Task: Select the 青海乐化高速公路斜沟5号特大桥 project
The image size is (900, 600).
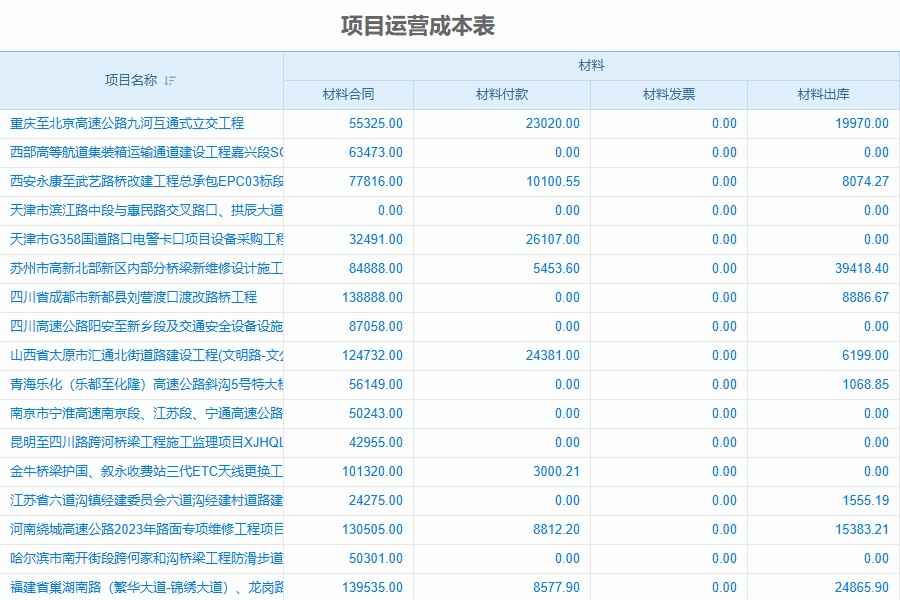Action: (140, 382)
